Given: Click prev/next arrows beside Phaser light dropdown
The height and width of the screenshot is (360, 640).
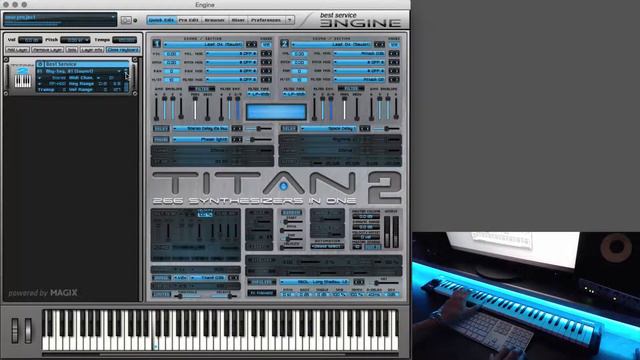Looking at the screenshot, I should click(237, 139).
